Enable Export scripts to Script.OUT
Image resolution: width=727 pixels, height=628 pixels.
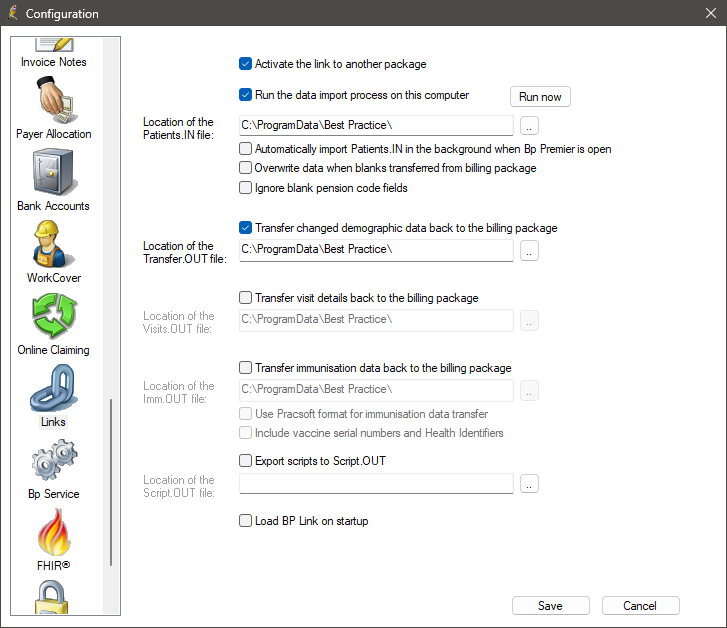click(245, 461)
